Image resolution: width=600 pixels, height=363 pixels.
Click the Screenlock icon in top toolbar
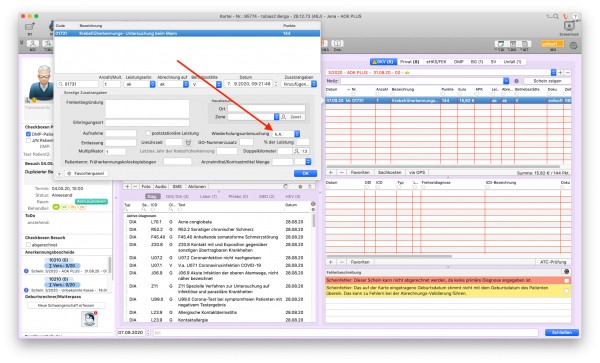[569, 26]
